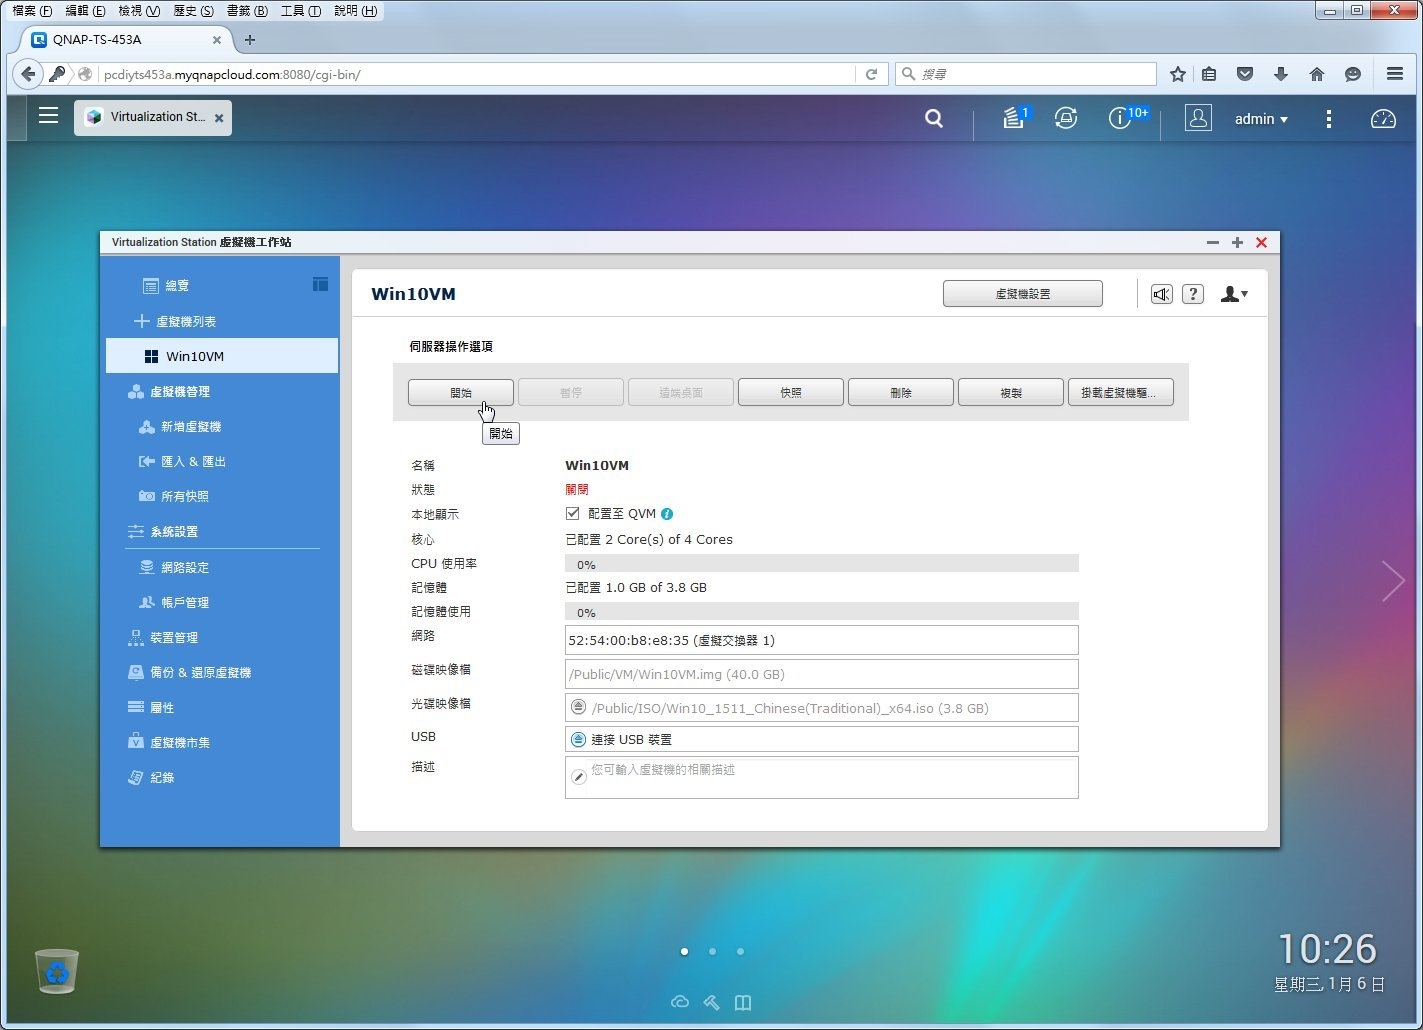
Task: Click the book icon at bottom
Action: (x=743, y=1002)
